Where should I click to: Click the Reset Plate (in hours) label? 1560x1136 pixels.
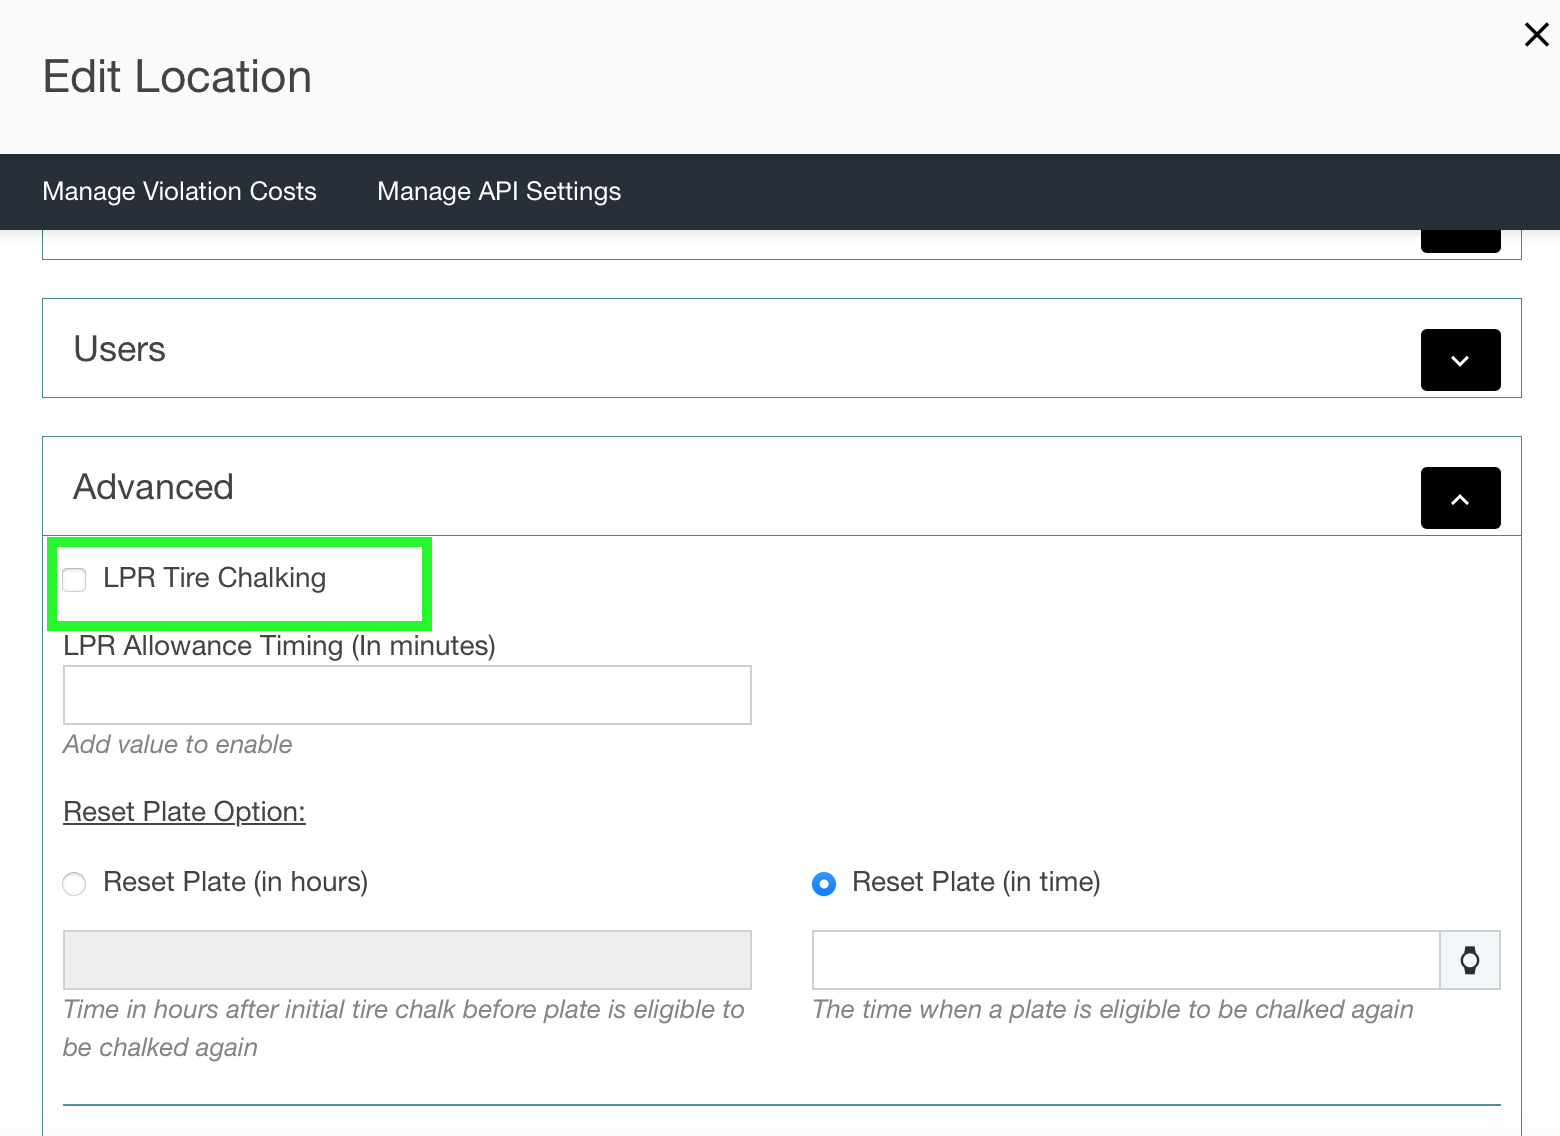tap(235, 882)
